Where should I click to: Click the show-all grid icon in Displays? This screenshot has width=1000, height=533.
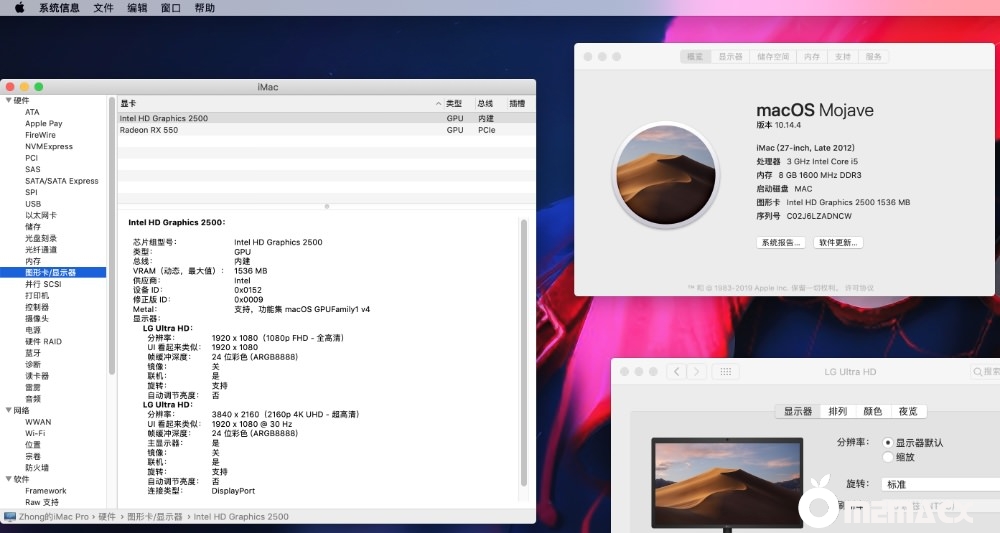click(726, 372)
